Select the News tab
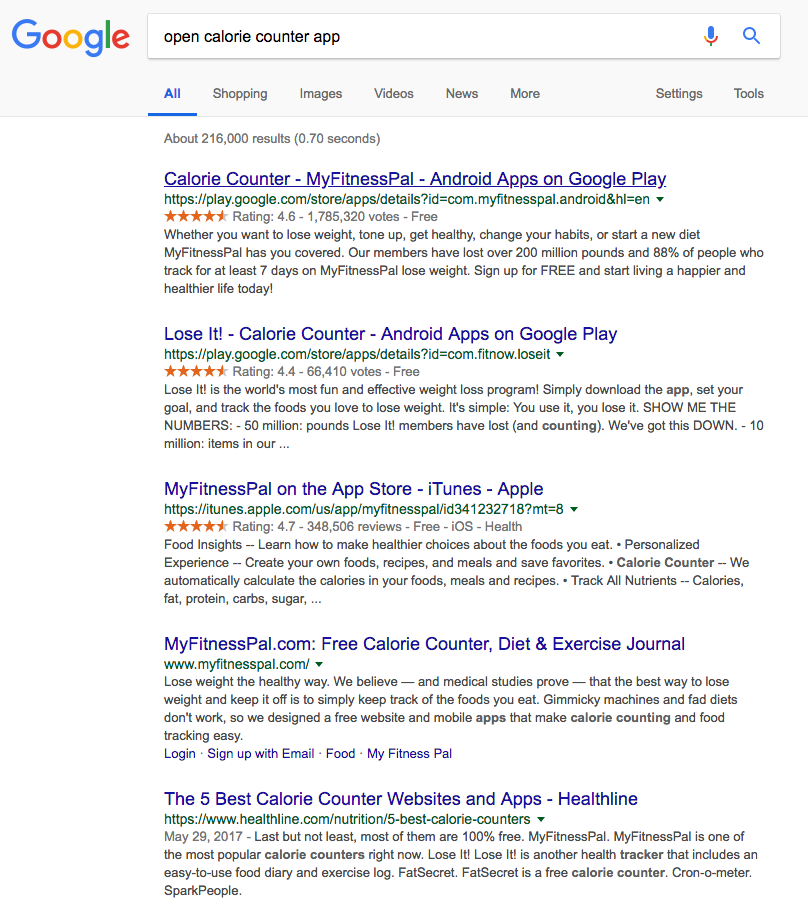This screenshot has height=912, width=808. [462, 94]
